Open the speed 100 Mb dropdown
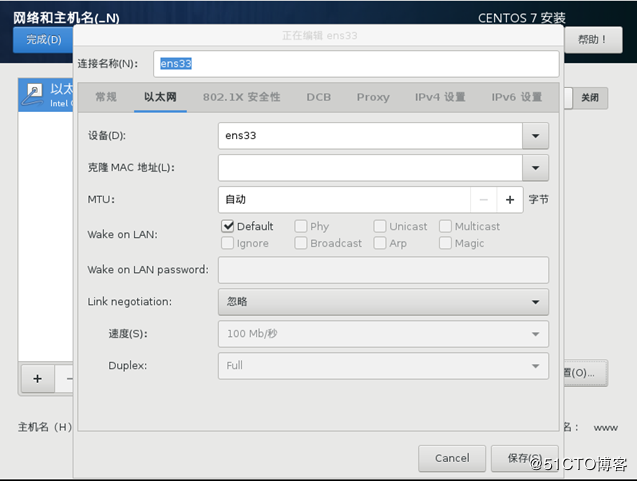Image resolution: width=637 pixels, height=481 pixels. click(x=383, y=334)
